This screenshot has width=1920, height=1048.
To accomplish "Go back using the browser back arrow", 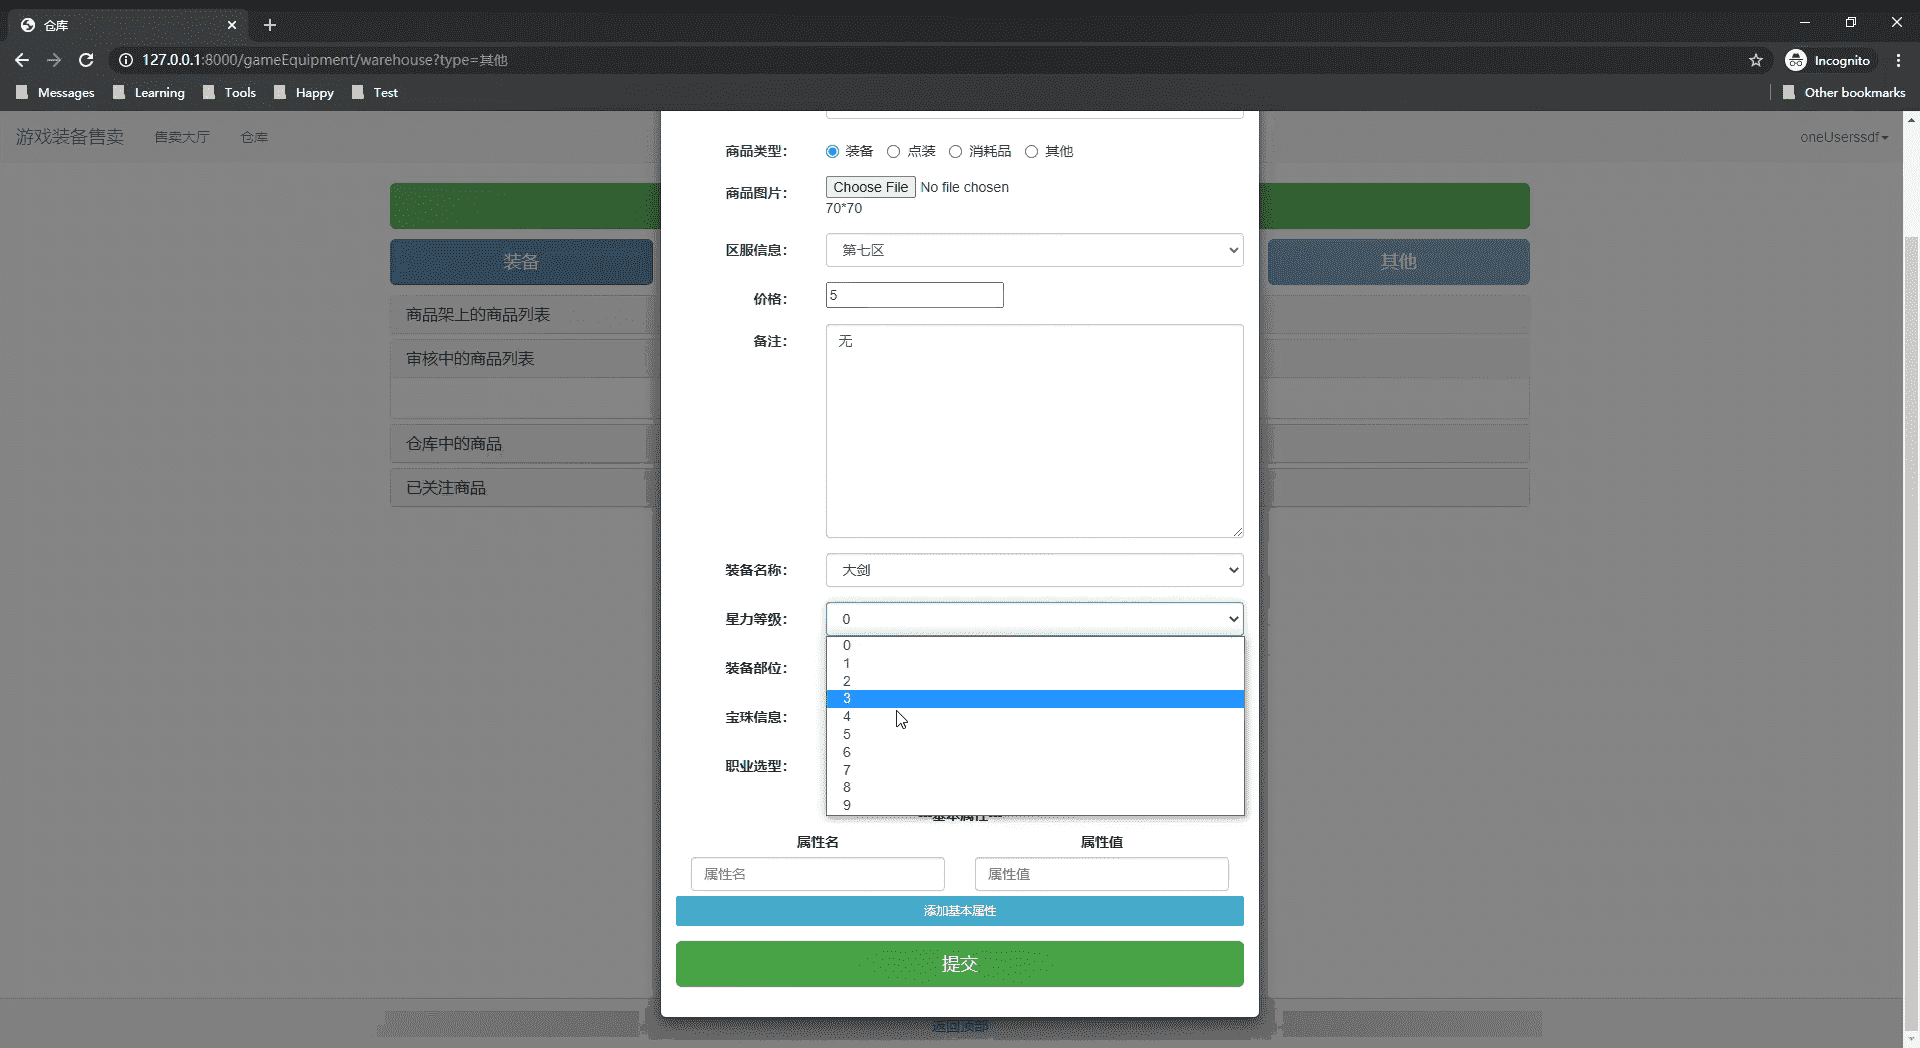I will click(x=22, y=60).
